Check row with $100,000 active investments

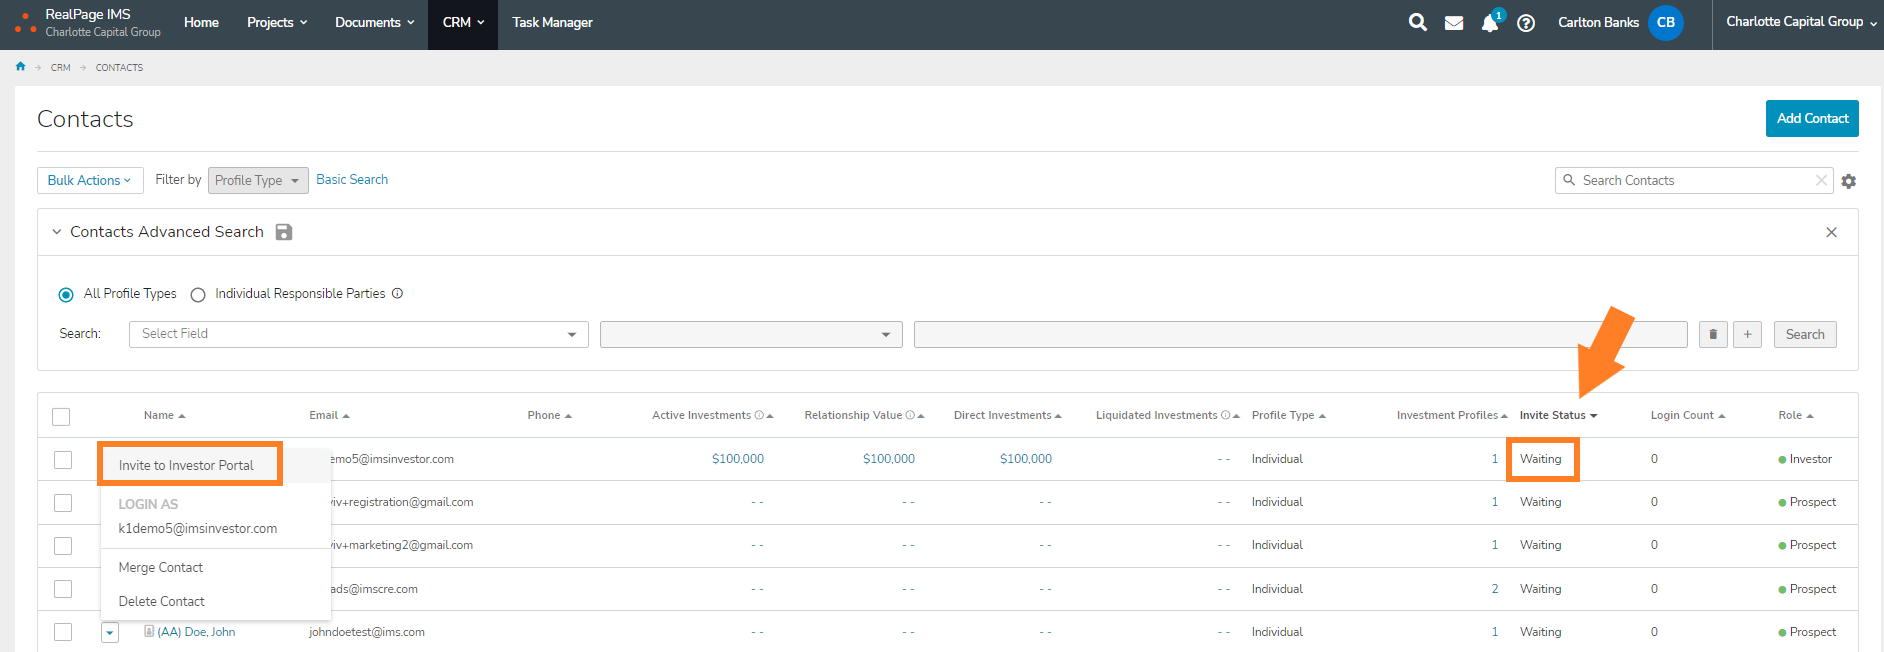point(63,459)
